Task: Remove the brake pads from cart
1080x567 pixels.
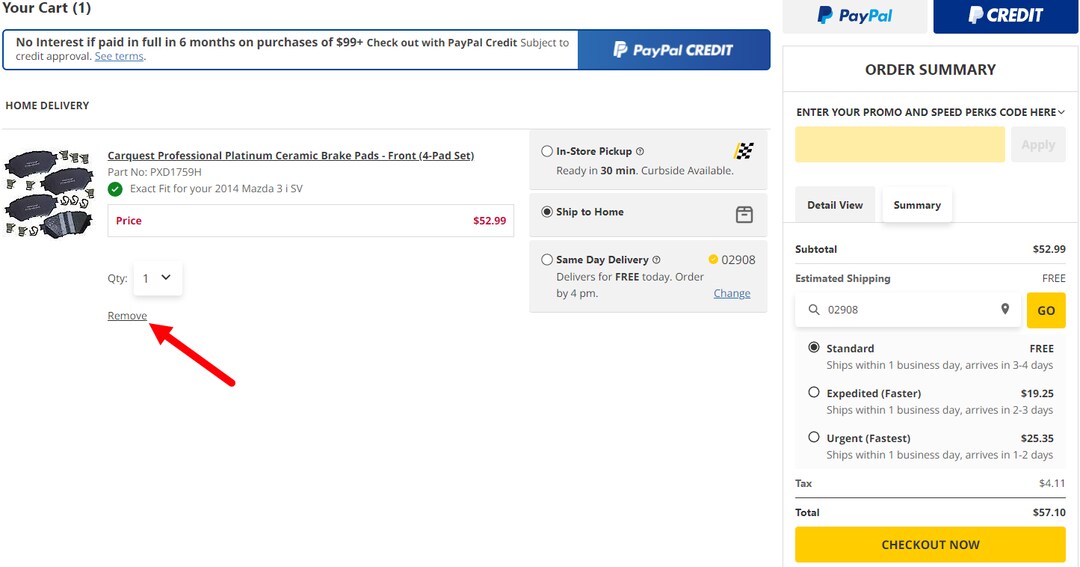Action: coord(127,316)
